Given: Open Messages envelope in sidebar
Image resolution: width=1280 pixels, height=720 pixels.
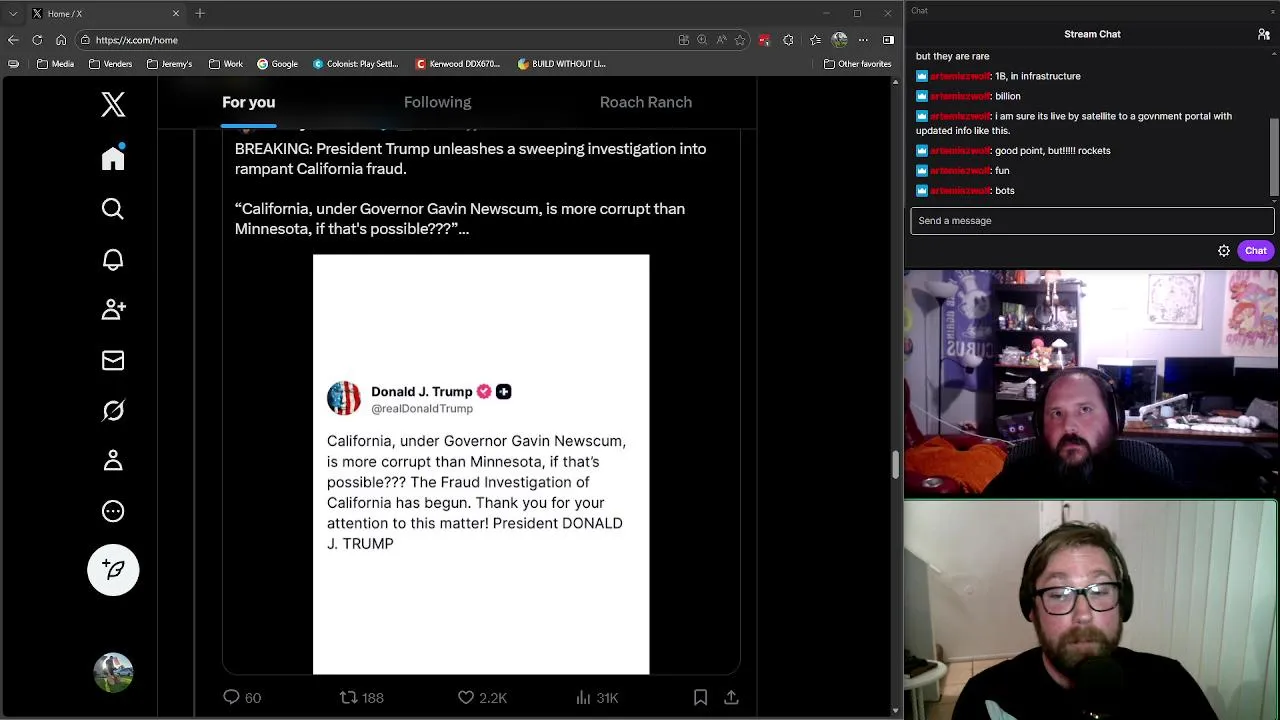Looking at the screenshot, I should [x=113, y=360].
